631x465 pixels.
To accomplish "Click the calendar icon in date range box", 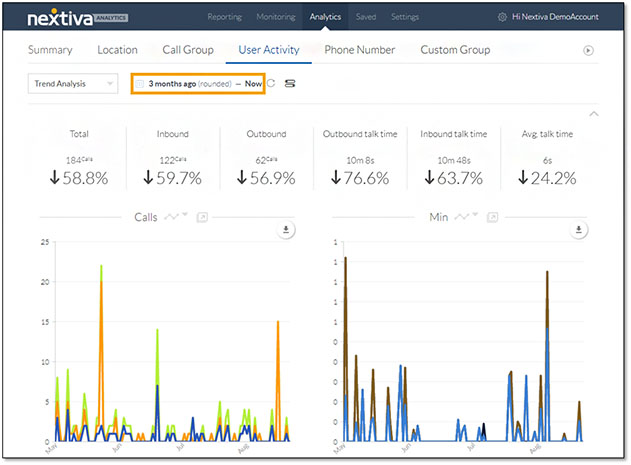I will 139,84.
